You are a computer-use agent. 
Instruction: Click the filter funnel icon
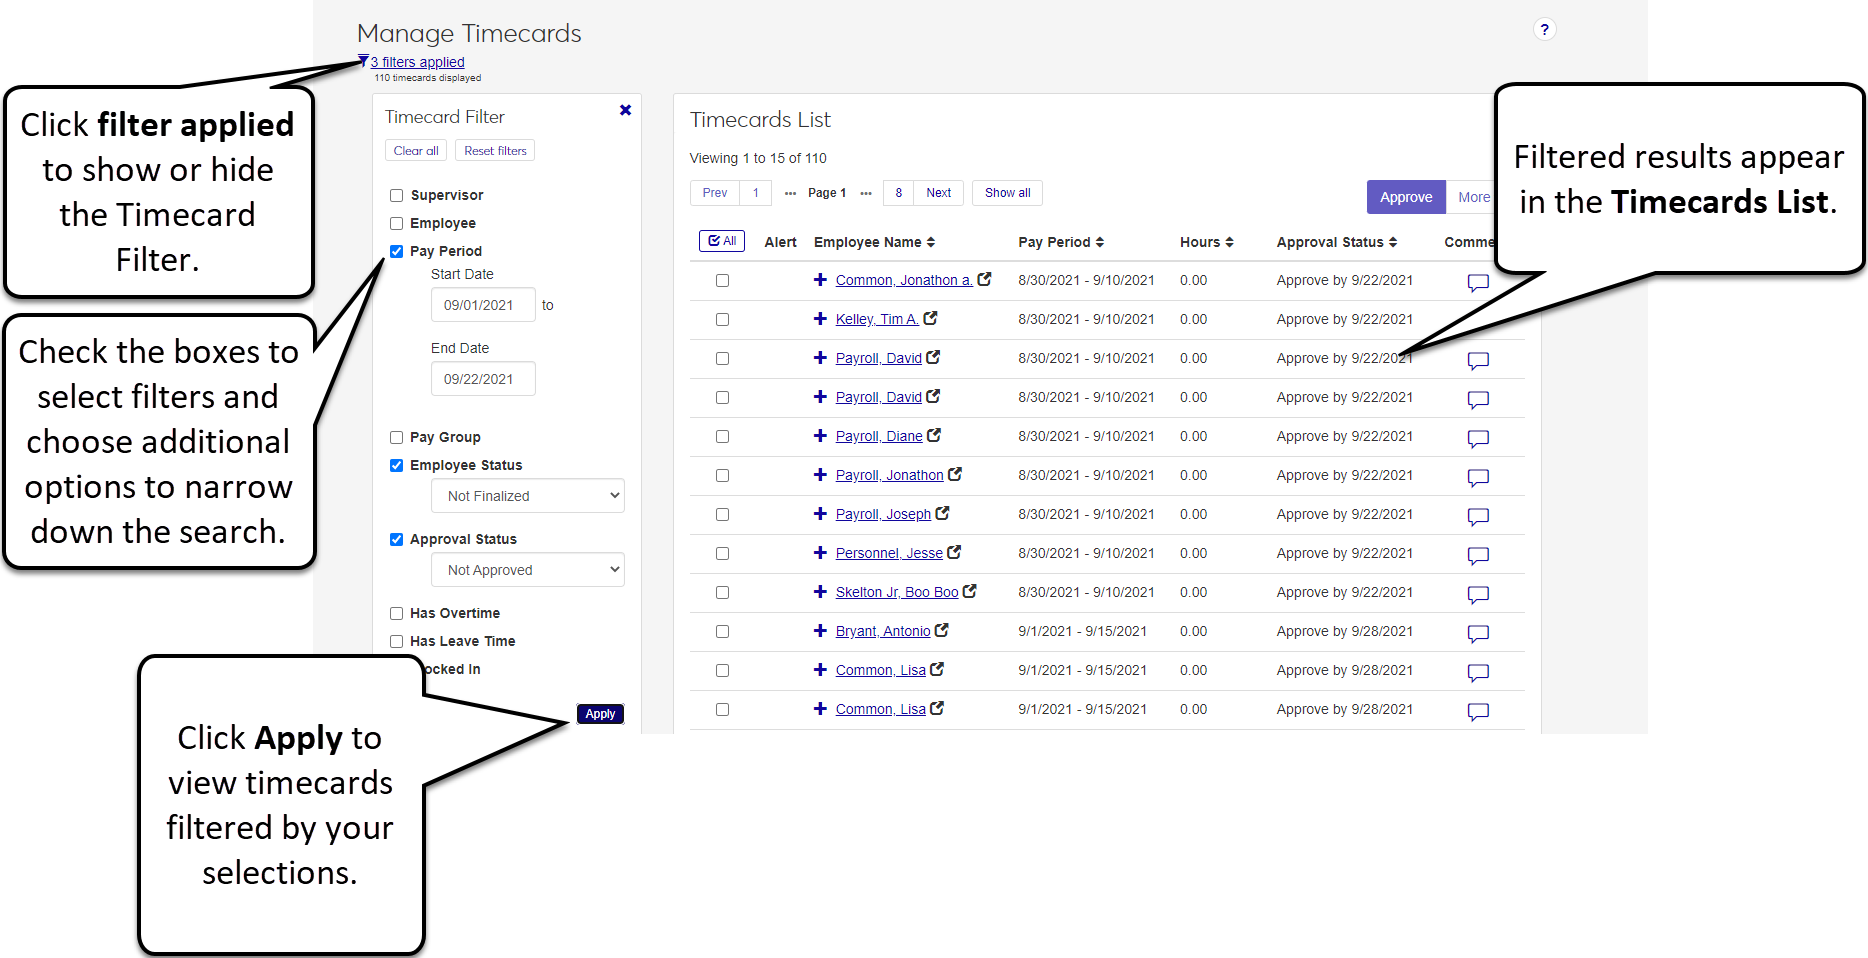363,61
